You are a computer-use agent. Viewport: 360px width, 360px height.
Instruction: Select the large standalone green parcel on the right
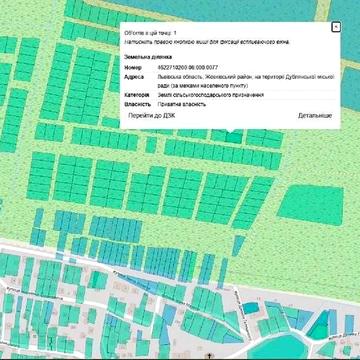[311, 205]
